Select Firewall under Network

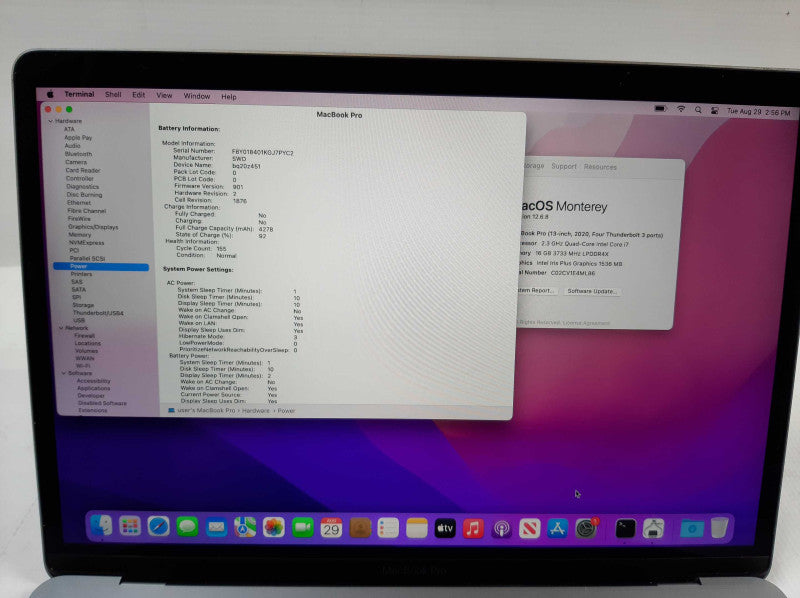click(x=85, y=336)
